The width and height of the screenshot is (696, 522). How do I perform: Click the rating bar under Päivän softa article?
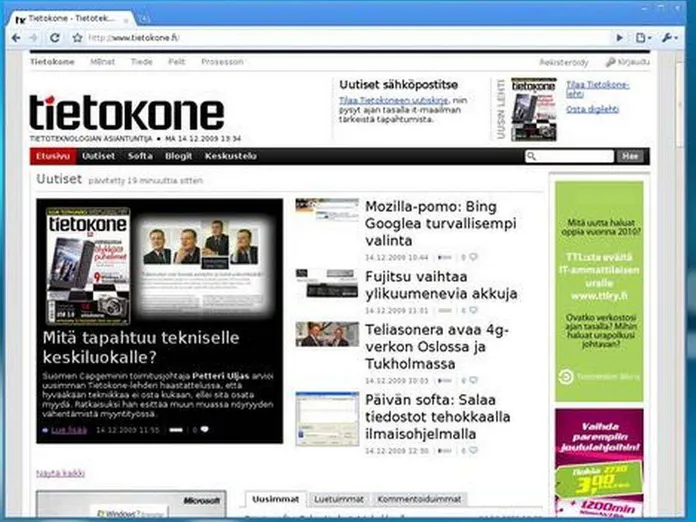[x=444, y=451]
